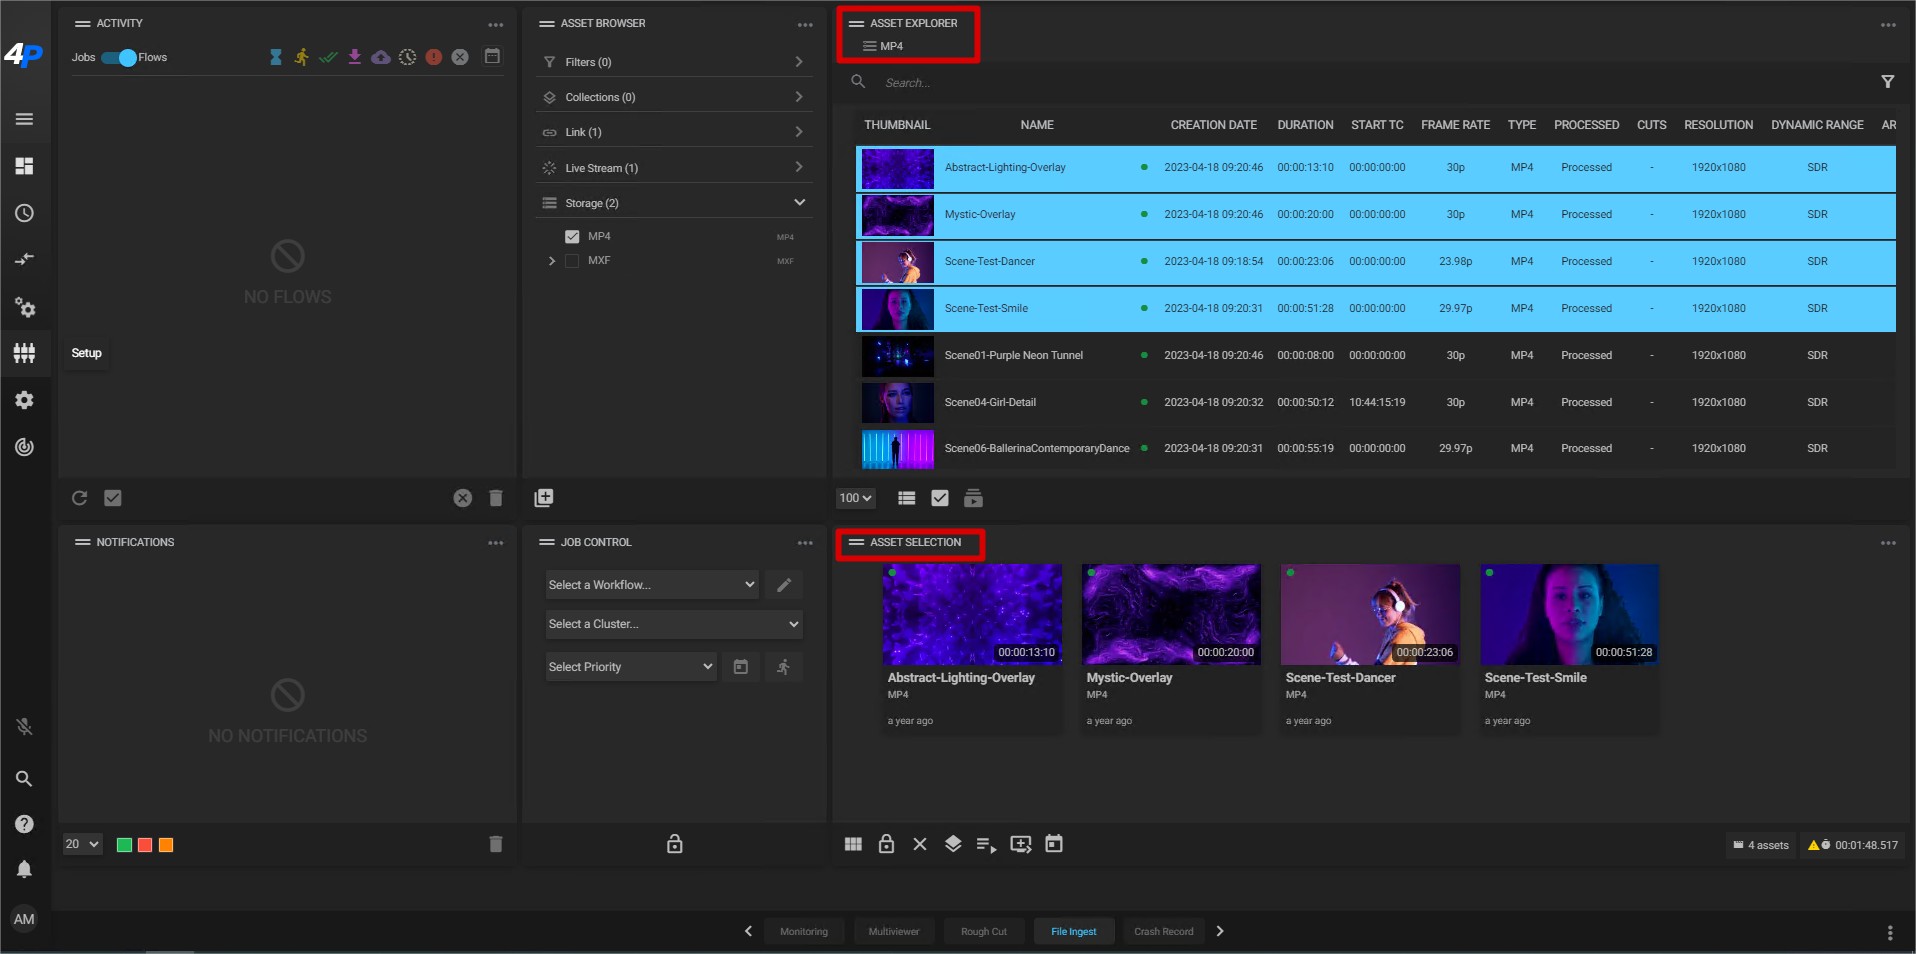Toggle grid view in Asset Selection toolbar
The width and height of the screenshot is (1916, 954).
(x=853, y=844)
